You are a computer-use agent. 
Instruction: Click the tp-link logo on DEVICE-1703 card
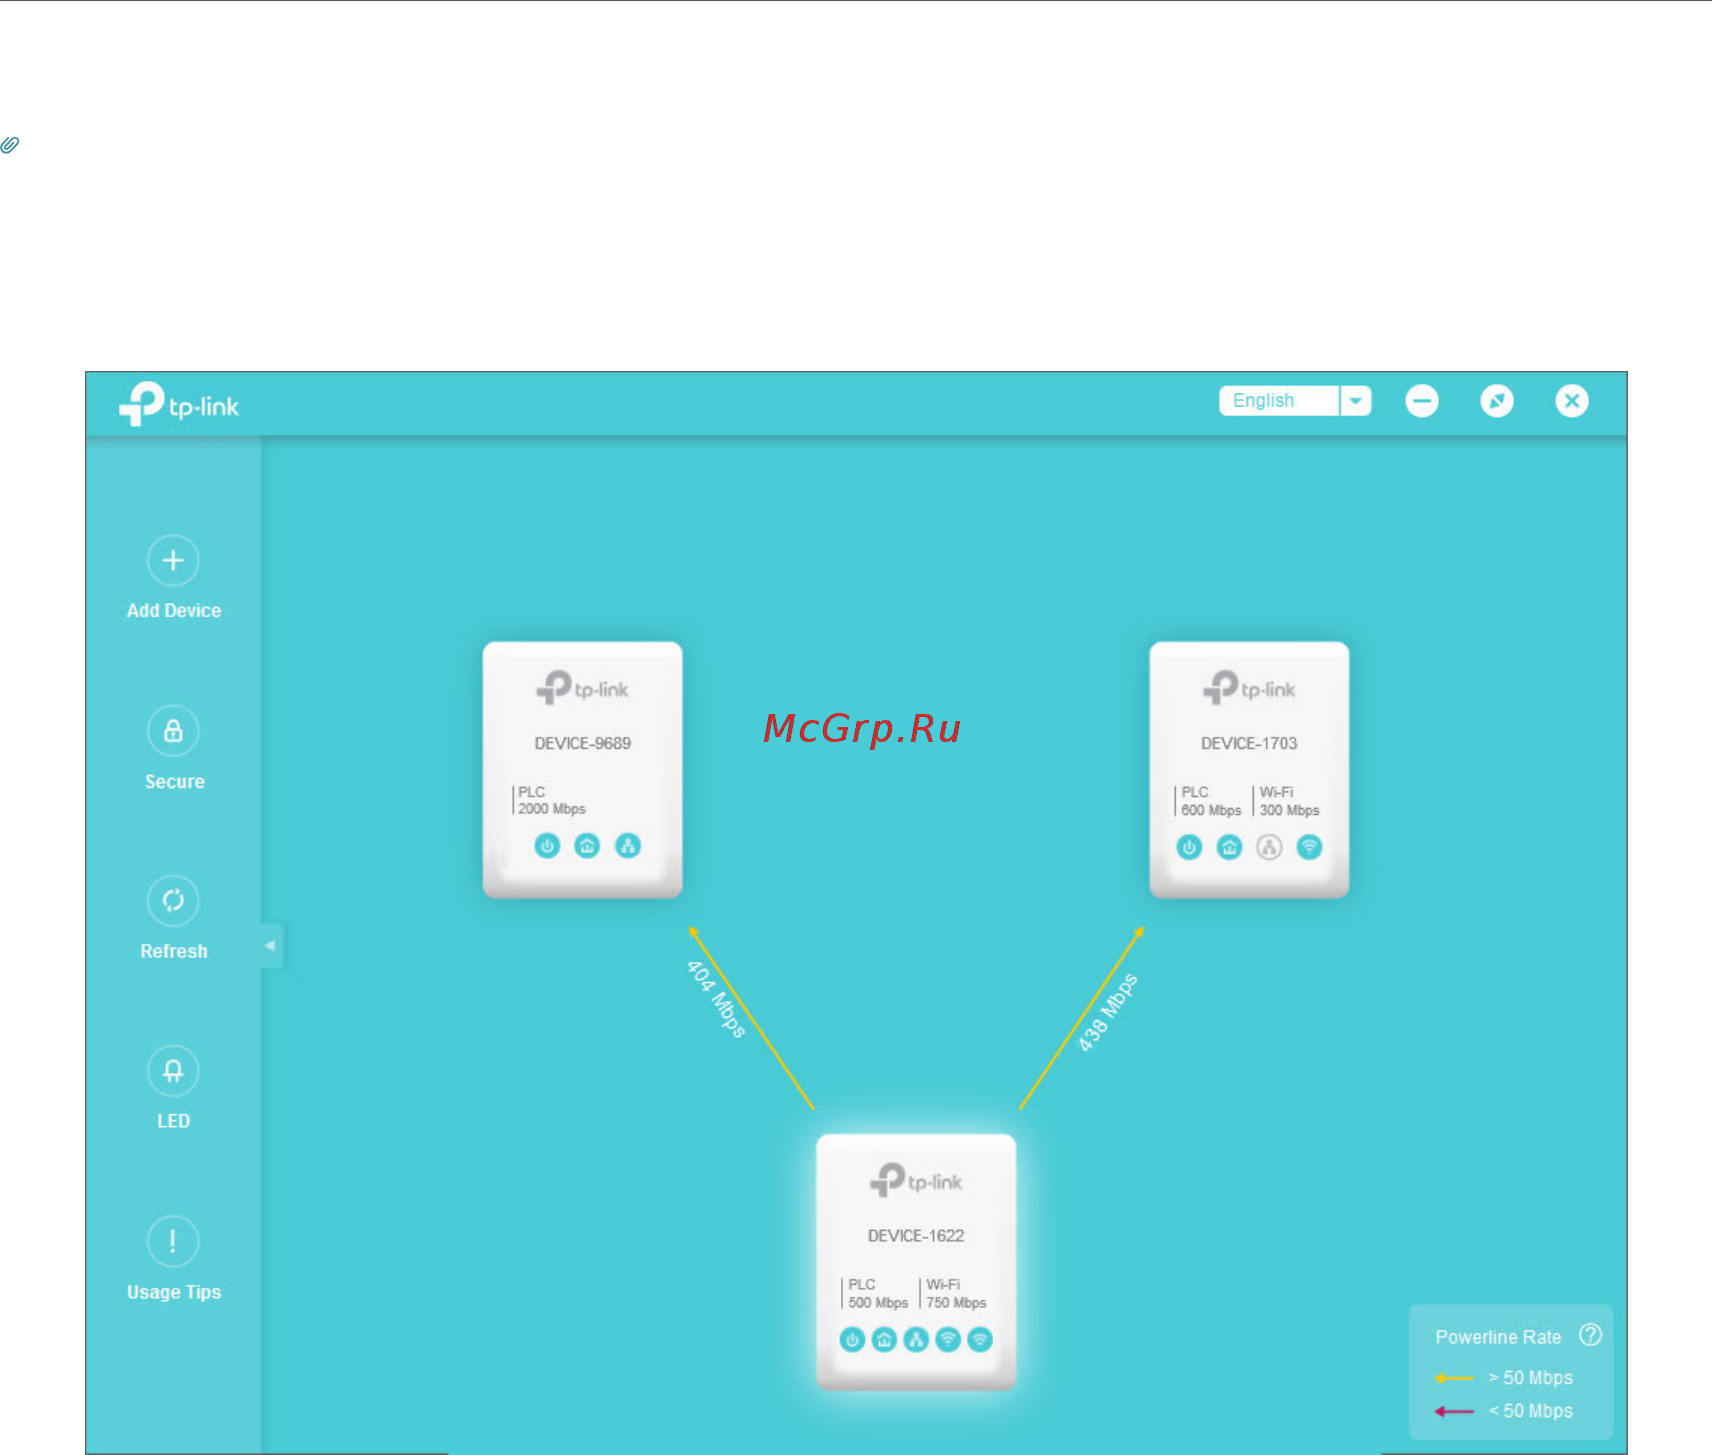click(1249, 688)
